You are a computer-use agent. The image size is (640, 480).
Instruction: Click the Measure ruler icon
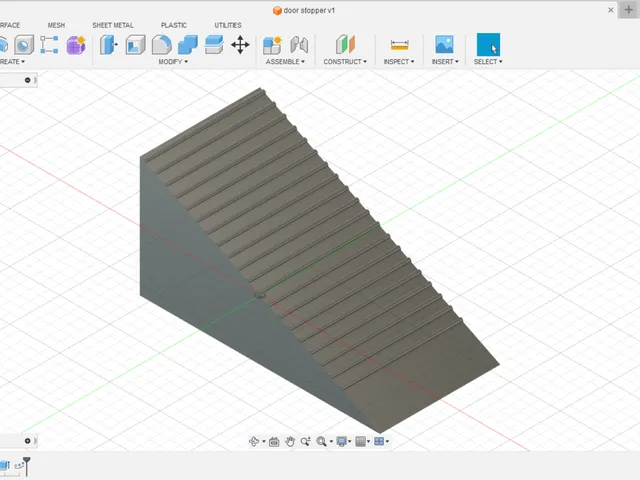pyautogui.click(x=399, y=45)
